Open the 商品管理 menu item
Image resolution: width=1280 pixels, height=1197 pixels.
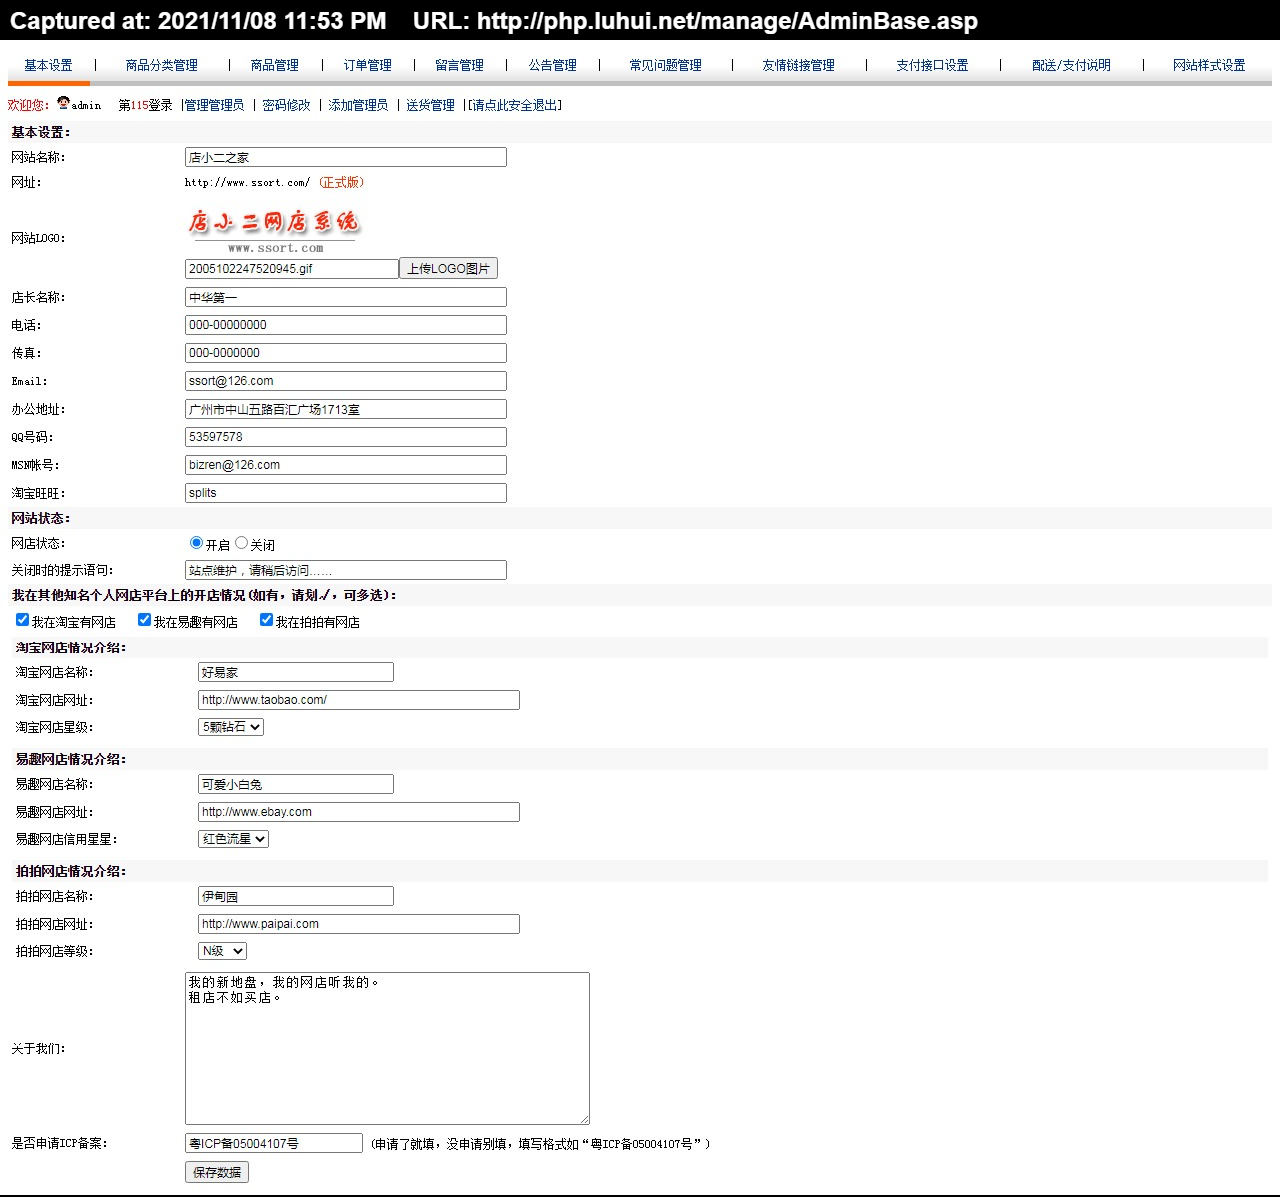click(x=275, y=65)
